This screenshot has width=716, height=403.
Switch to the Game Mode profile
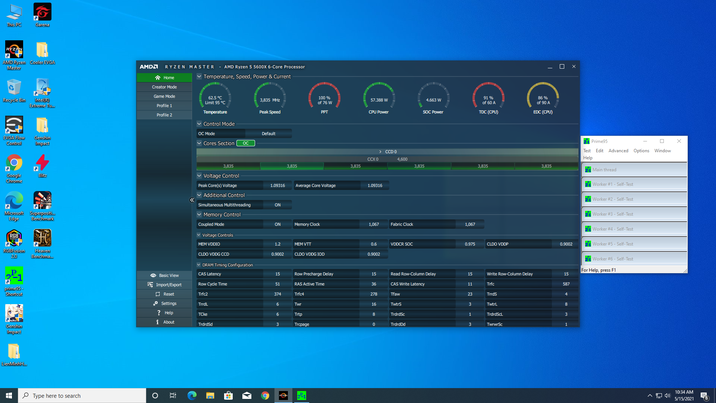coord(164,96)
